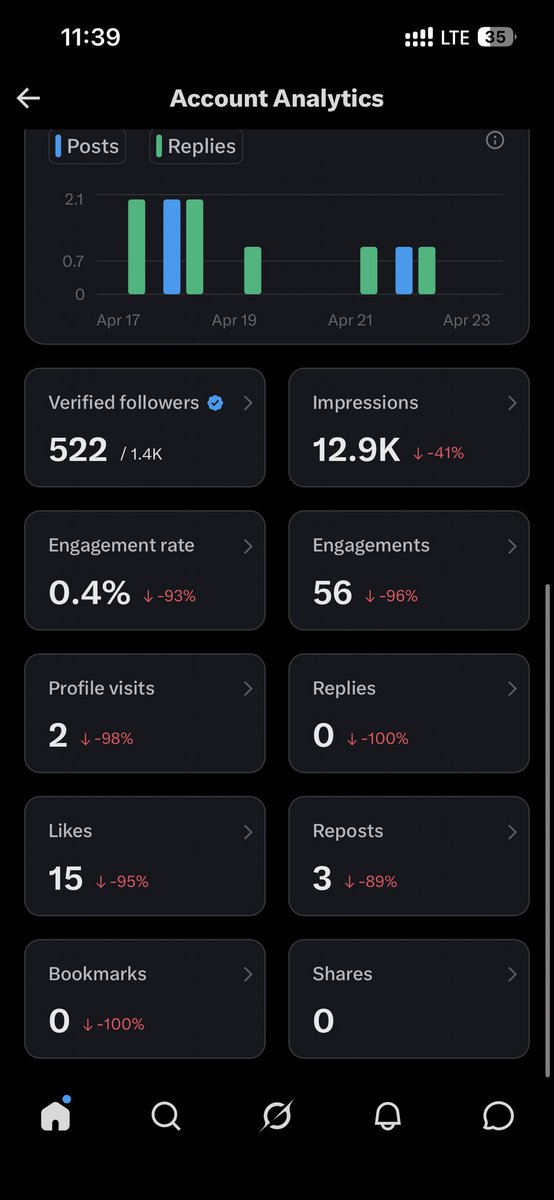Go to the Home tab icon

56,1115
